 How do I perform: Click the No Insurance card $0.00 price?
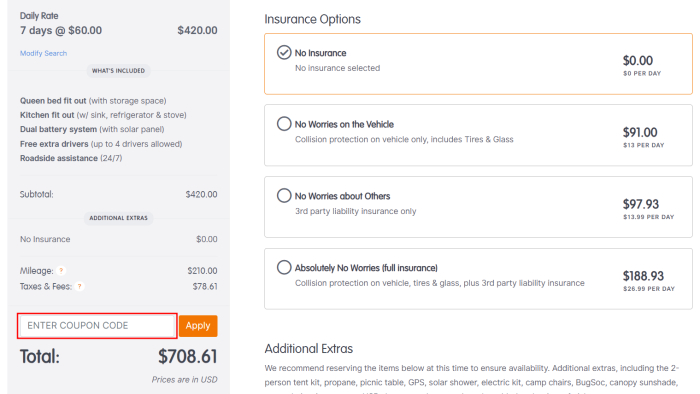click(x=638, y=61)
